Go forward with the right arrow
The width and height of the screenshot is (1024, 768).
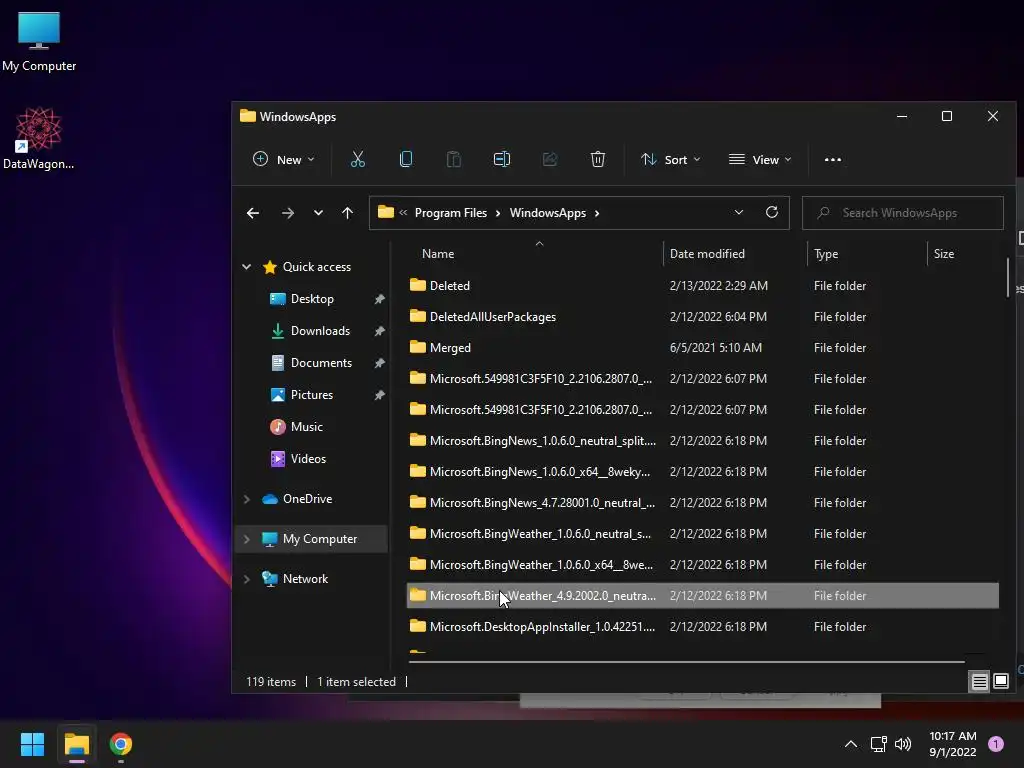point(287,213)
